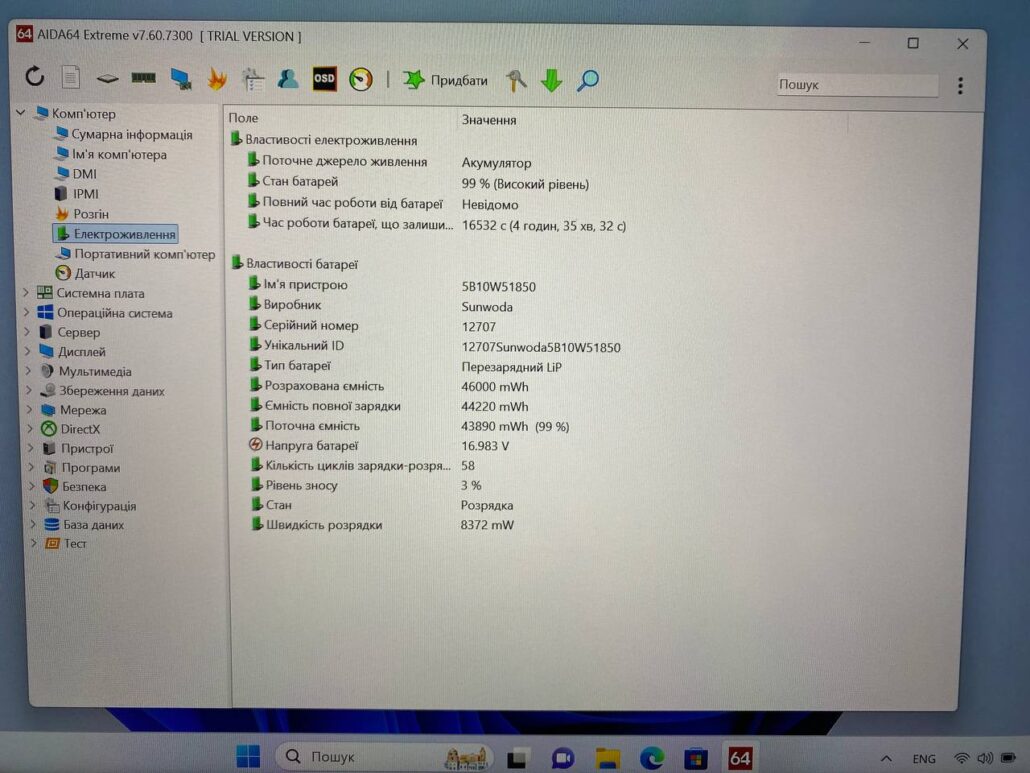Expand the Збереження даних node
Viewport: 1030px width, 773px height.
30,390
